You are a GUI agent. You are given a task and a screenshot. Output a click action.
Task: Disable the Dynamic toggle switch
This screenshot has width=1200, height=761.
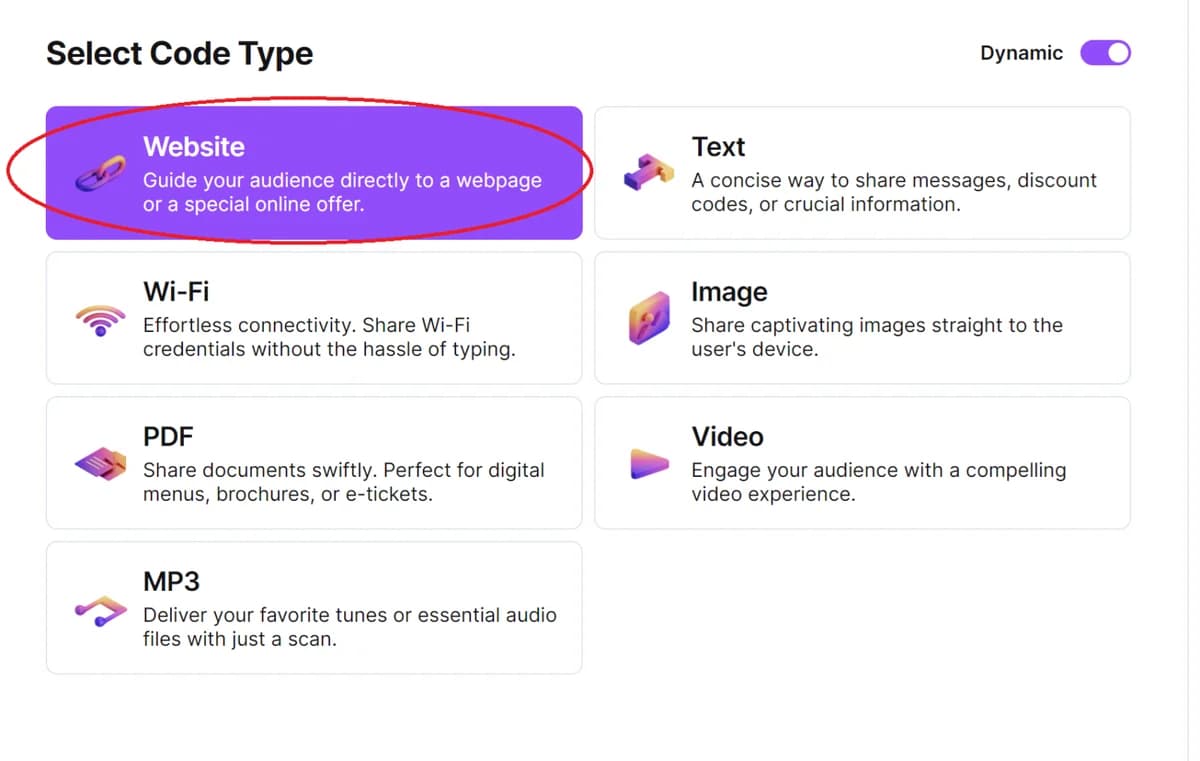1104,52
